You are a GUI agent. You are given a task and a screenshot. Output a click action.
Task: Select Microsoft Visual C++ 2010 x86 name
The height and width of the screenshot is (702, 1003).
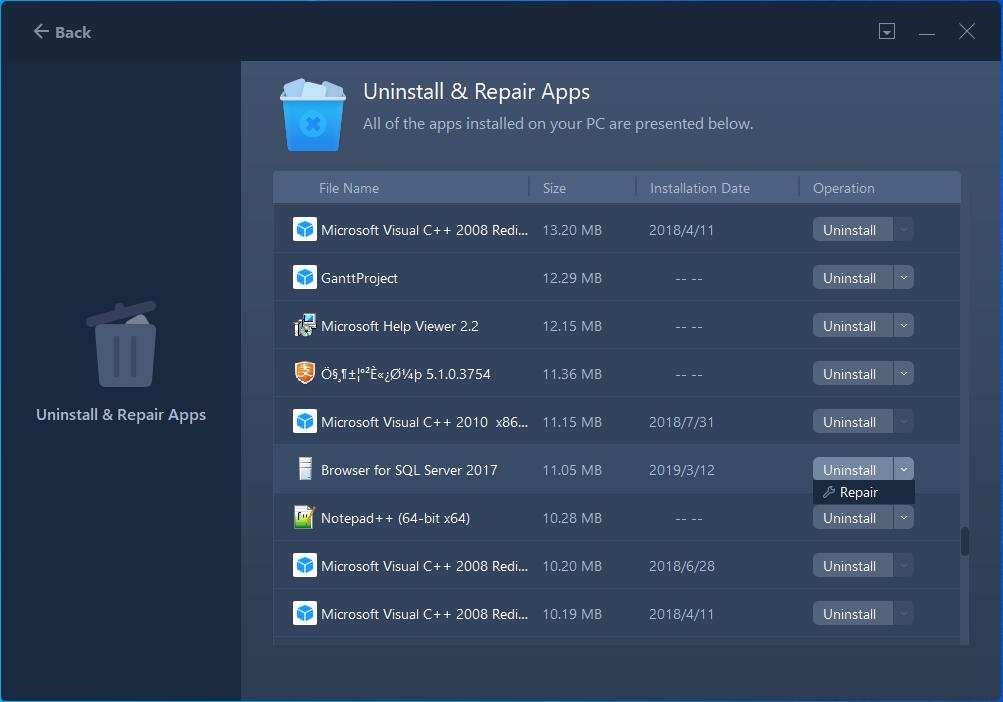(424, 422)
